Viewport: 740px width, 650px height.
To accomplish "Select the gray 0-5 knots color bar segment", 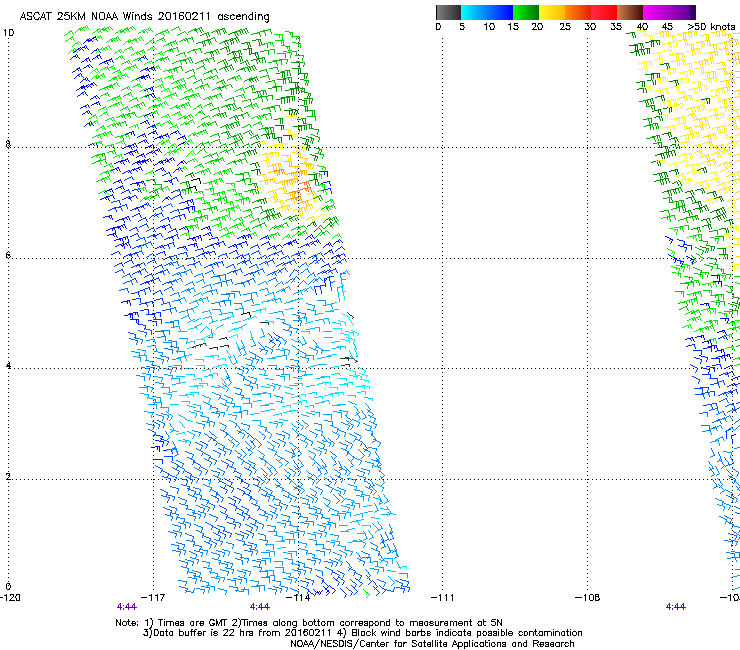I will click(x=448, y=12).
